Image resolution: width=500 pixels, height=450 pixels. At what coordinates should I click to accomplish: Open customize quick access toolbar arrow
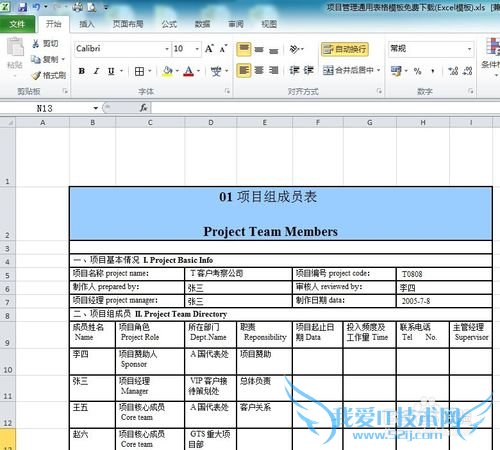(x=106, y=7)
